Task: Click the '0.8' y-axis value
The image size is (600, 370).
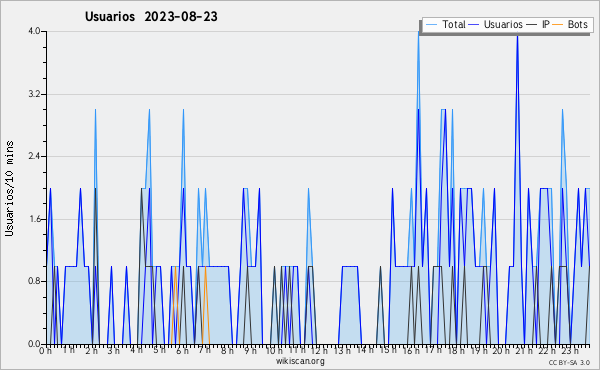Action: (x=34, y=281)
